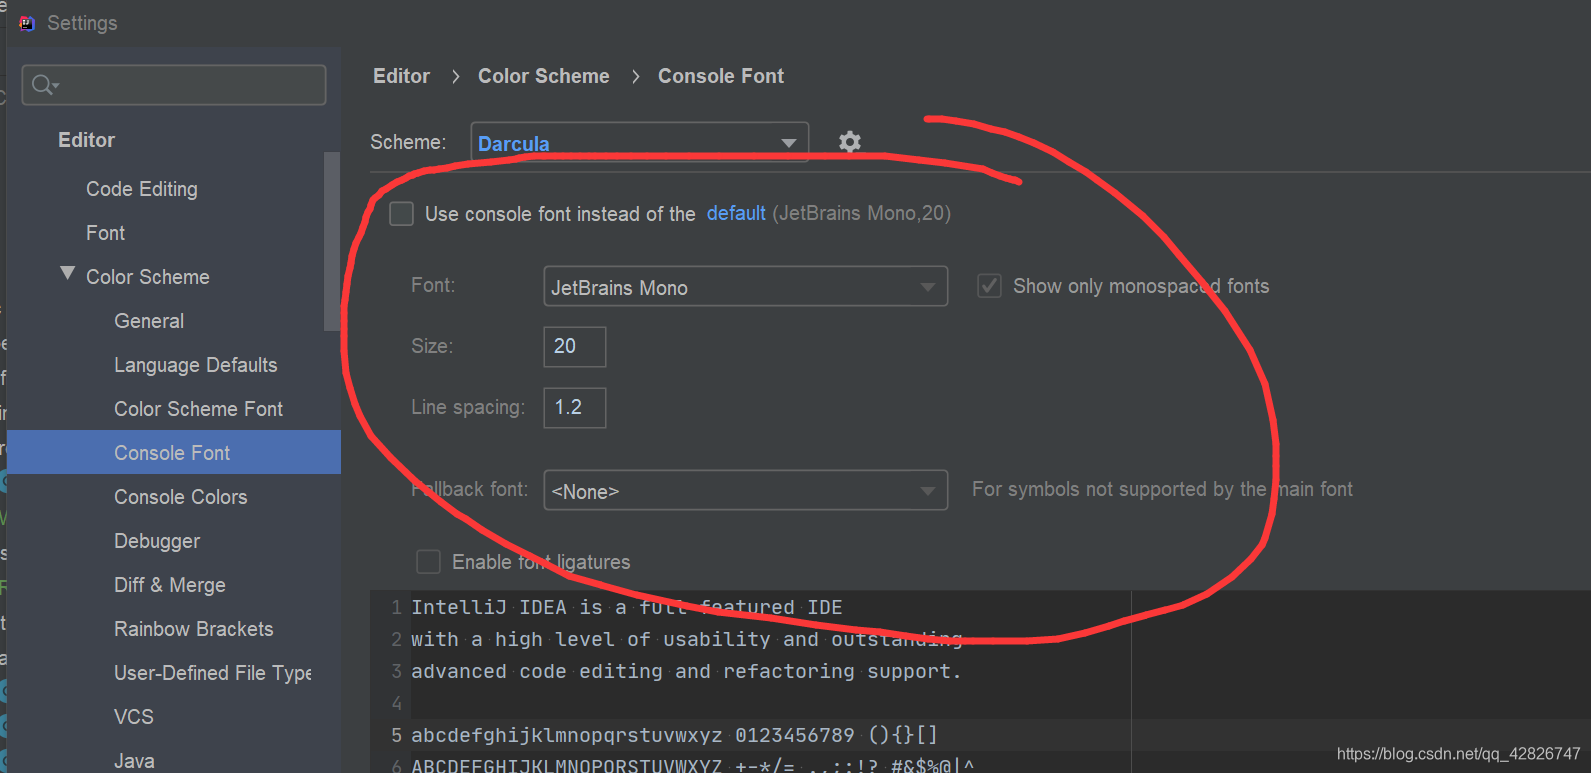Click preview line 'advanced code editing and refactoring support.'
The height and width of the screenshot is (773, 1591).
[686, 671]
